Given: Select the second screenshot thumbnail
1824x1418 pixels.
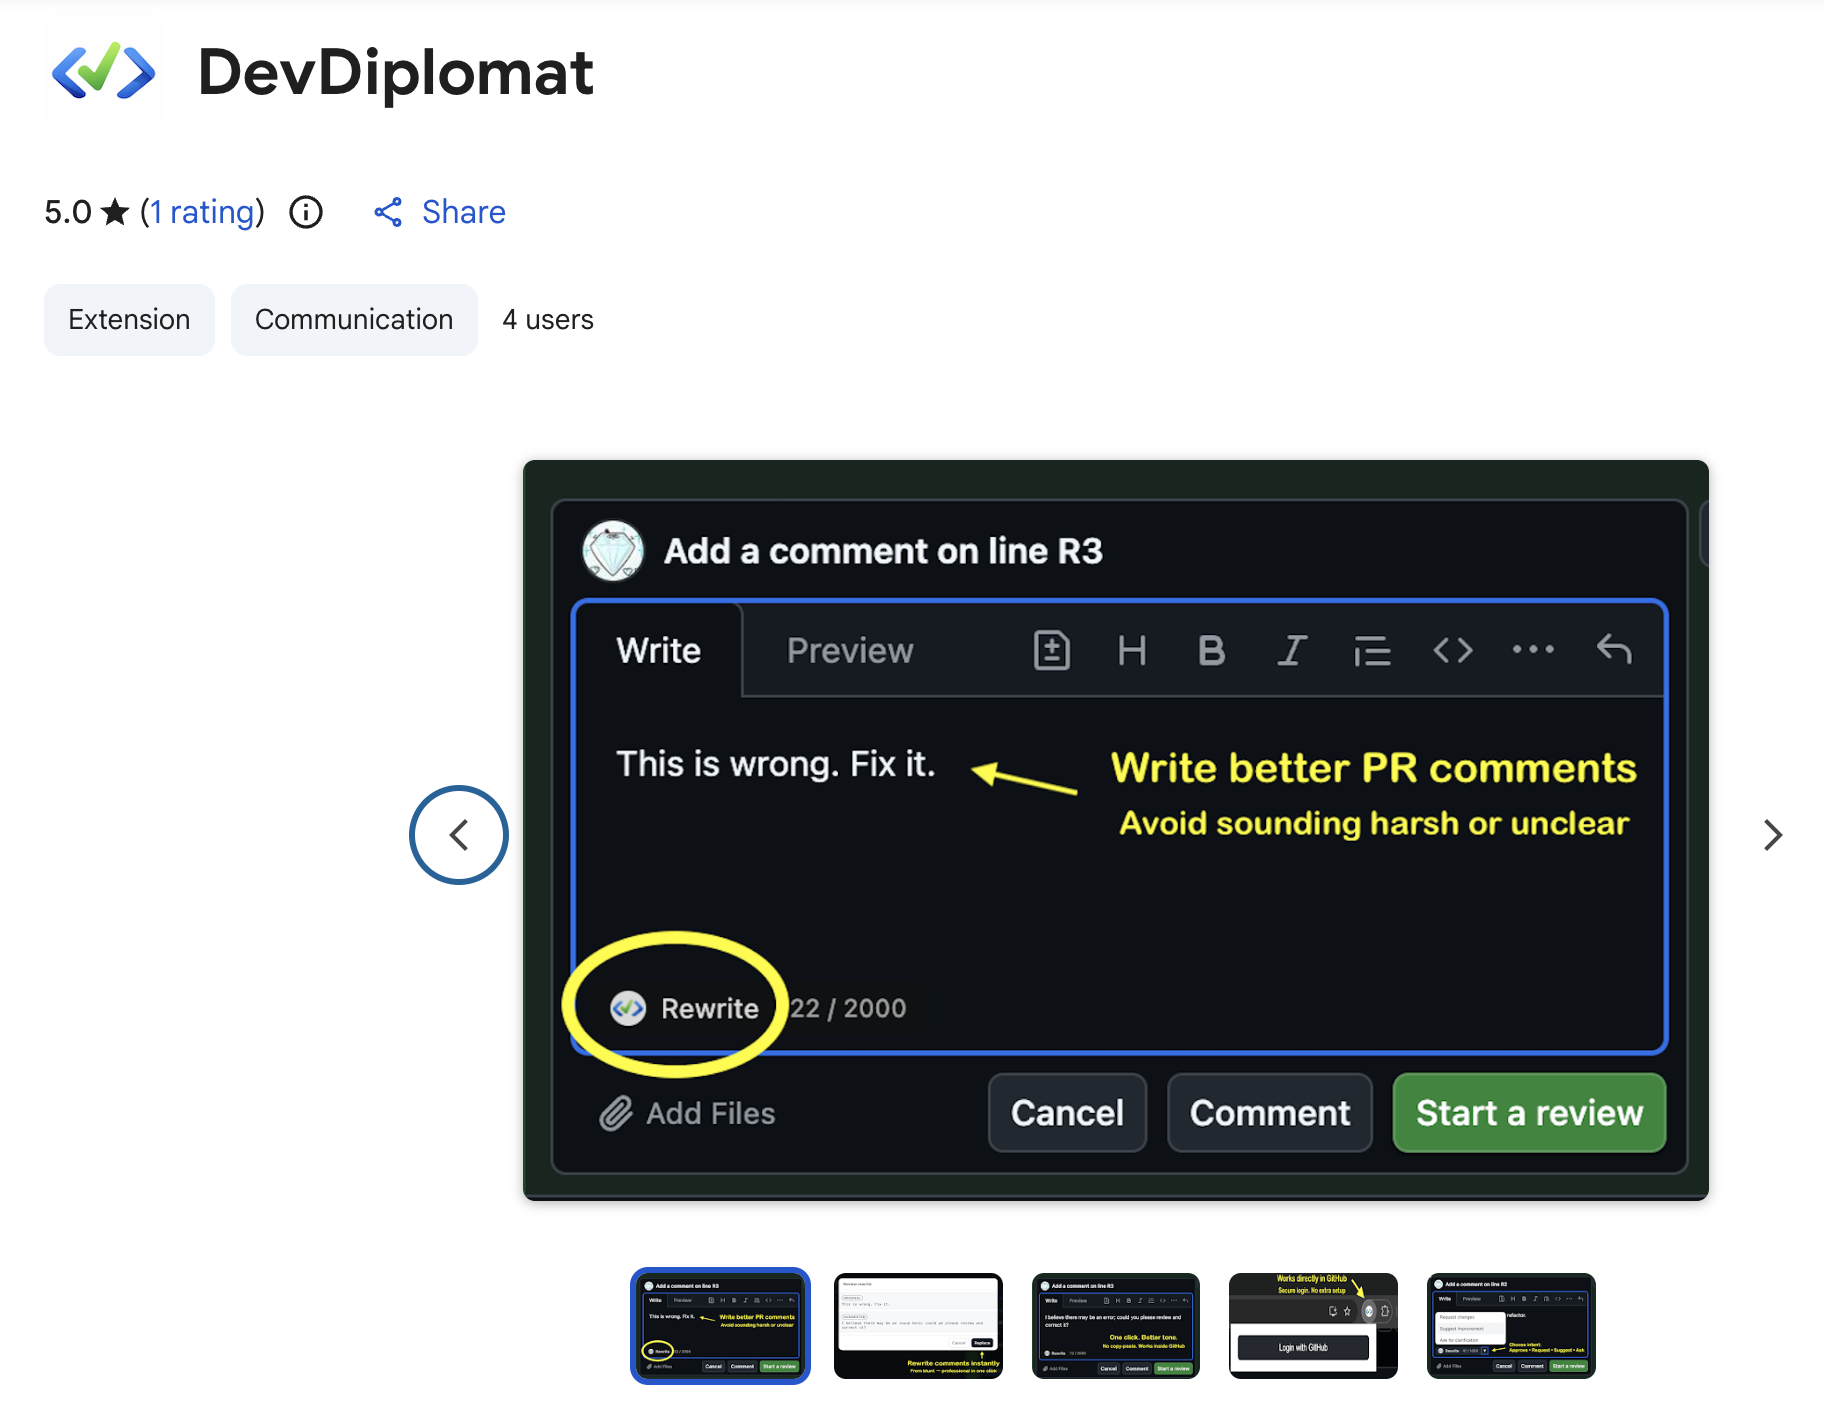Looking at the screenshot, I should (918, 1326).
